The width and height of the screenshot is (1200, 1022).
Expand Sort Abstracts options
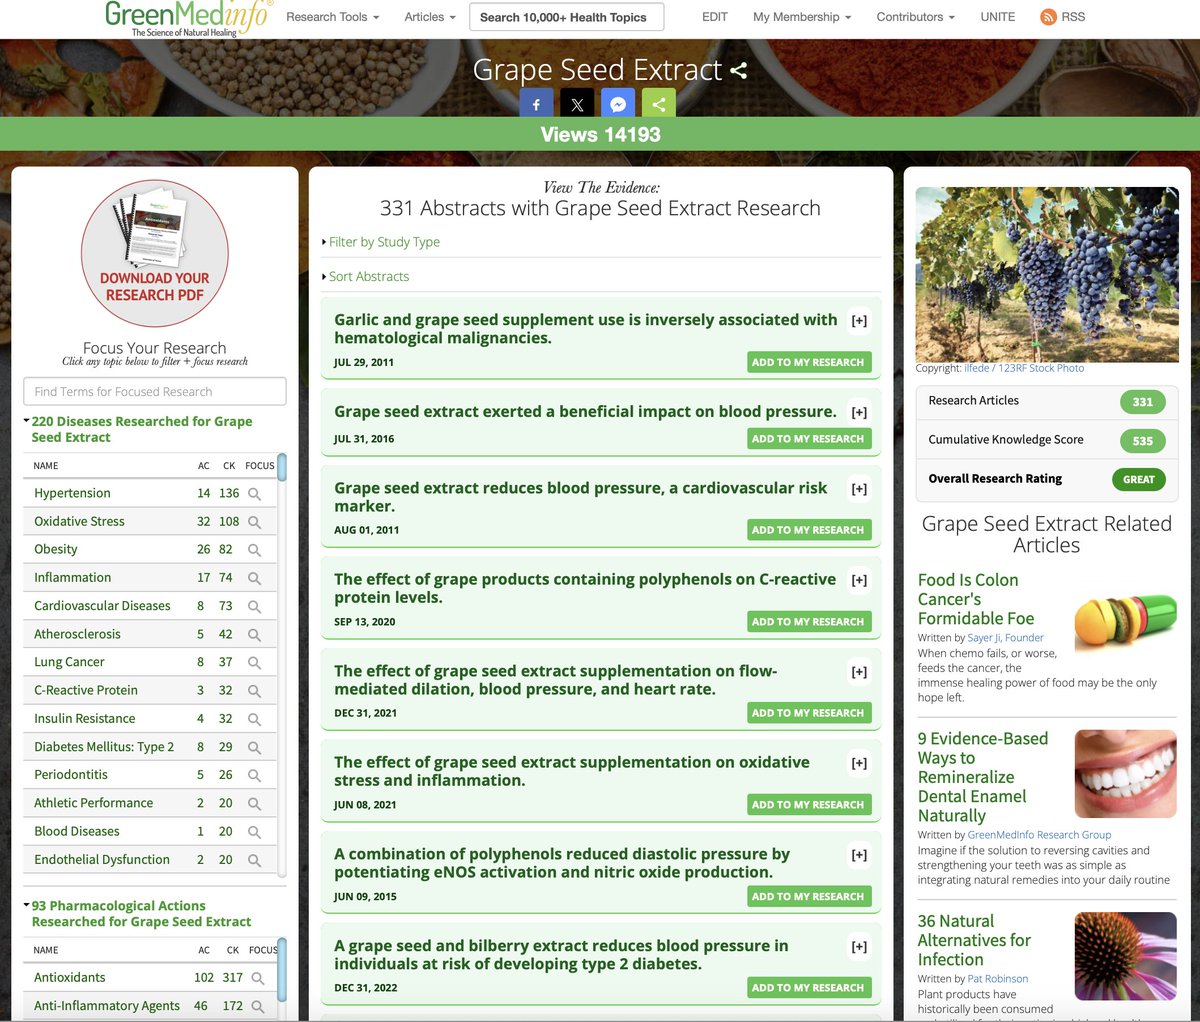tap(368, 277)
